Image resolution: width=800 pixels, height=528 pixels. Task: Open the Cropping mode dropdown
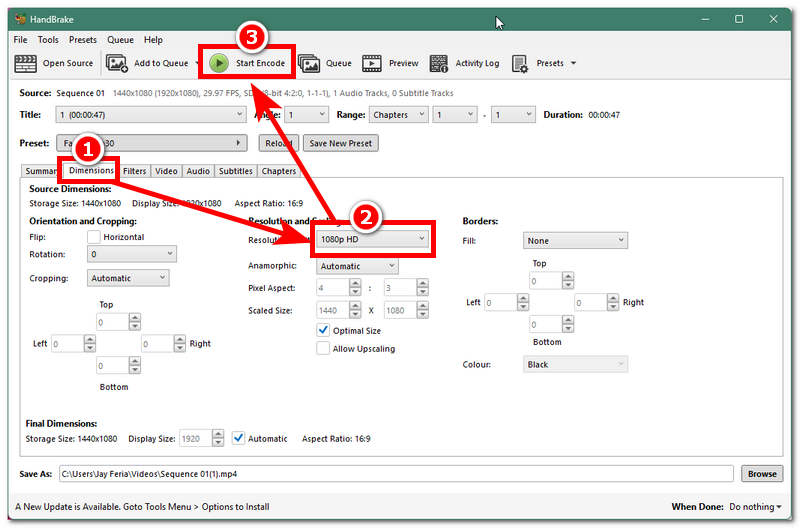coord(128,279)
